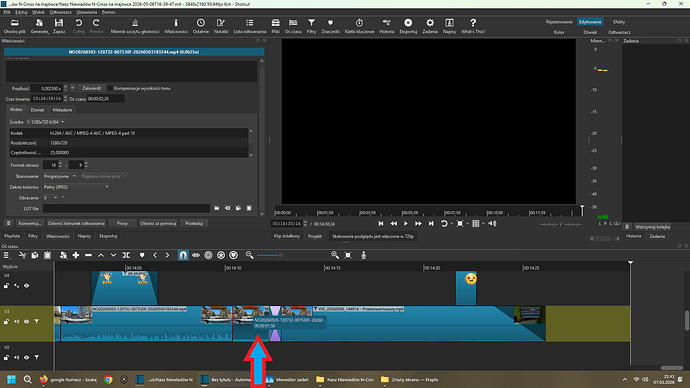
Task: Open the player grid options dropdown arrow
Action: click(x=483, y=223)
